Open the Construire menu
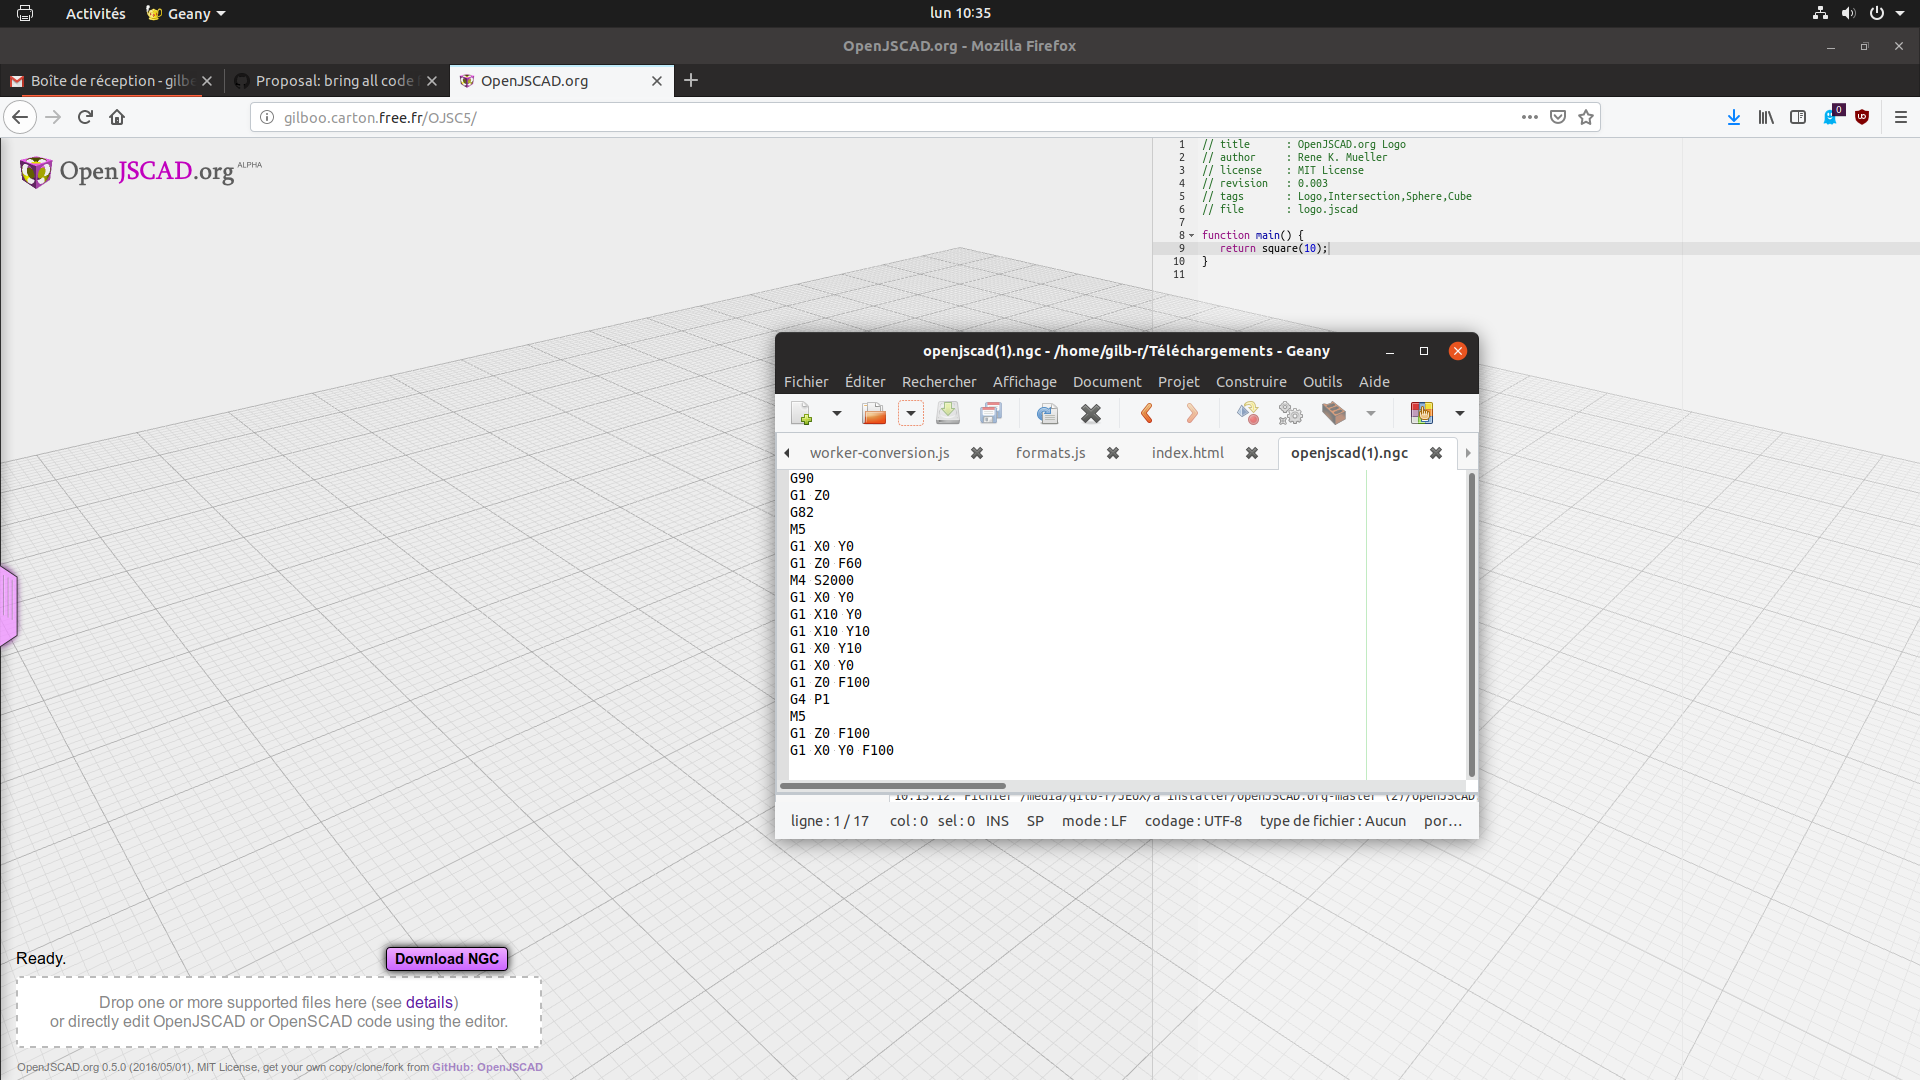 click(x=1251, y=382)
